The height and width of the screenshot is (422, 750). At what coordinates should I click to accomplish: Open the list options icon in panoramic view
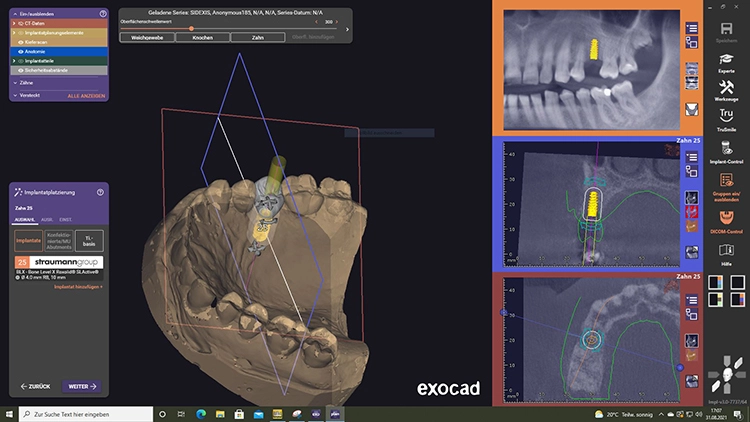pyautogui.click(x=692, y=28)
